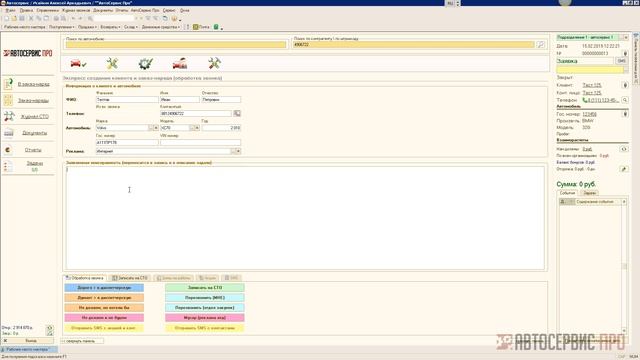Click the yellow Отправить SMS с контактами button
Viewport: 640px width, 360px height.
pos(205,328)
